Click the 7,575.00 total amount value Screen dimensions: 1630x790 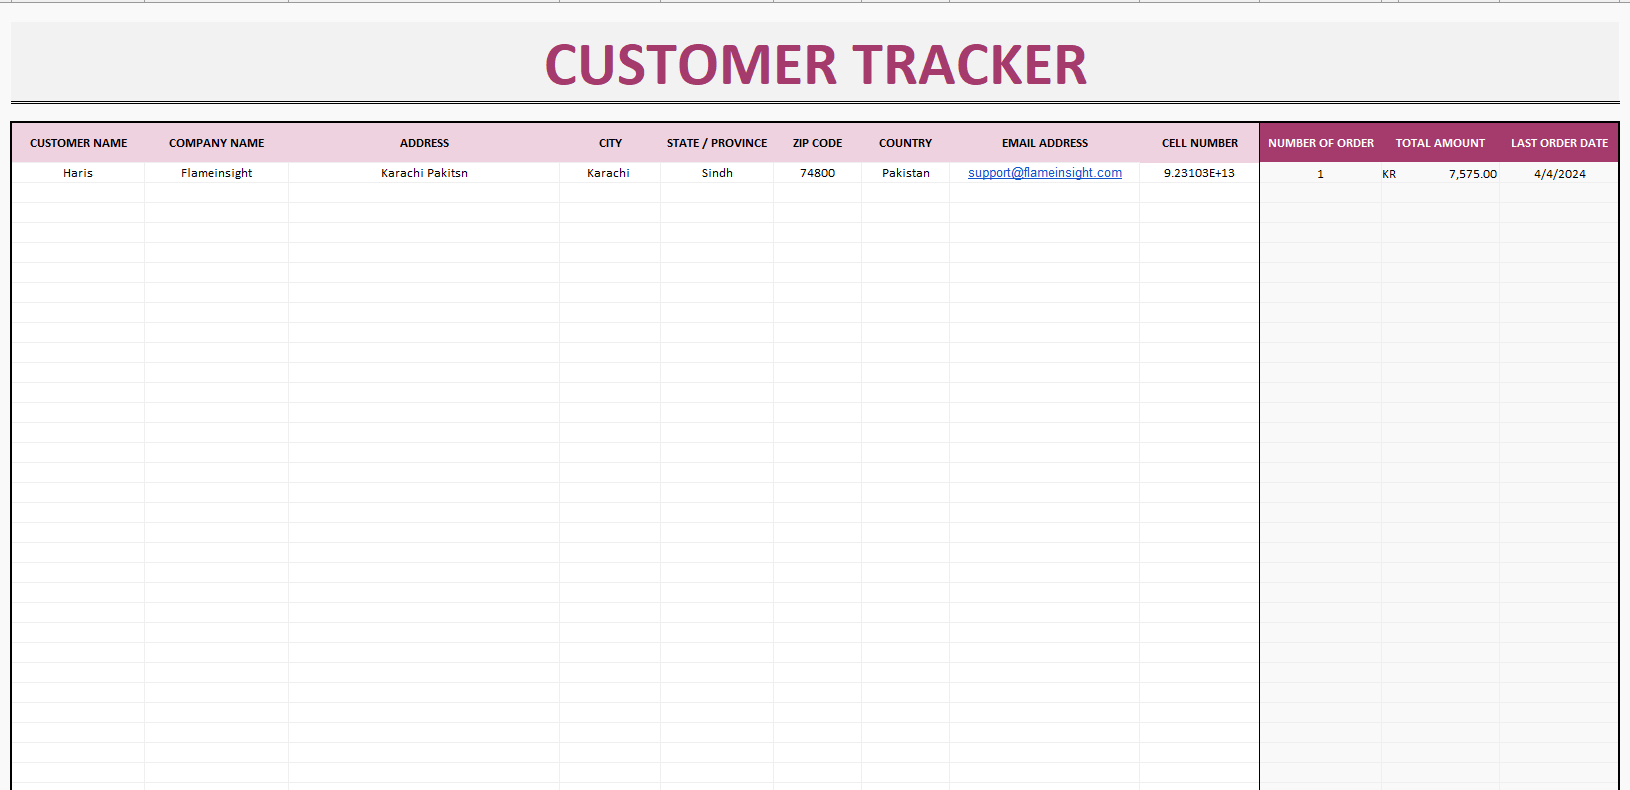click(1472, 174)
